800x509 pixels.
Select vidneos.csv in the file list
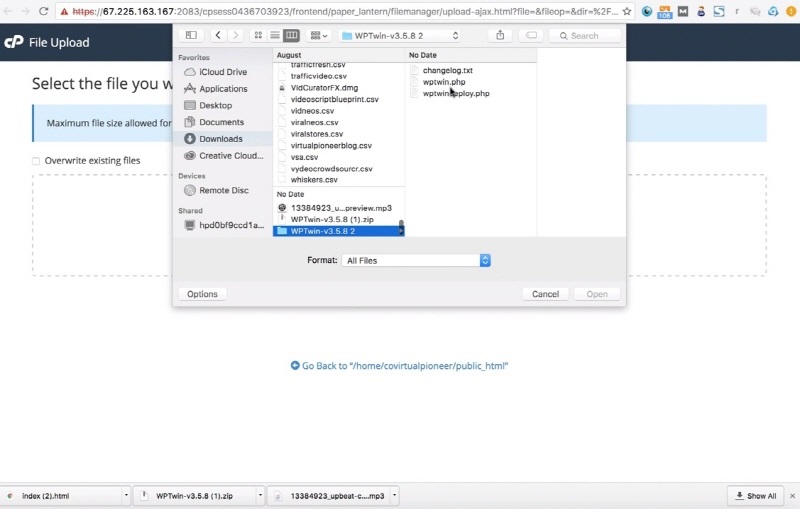pos(312,111)
